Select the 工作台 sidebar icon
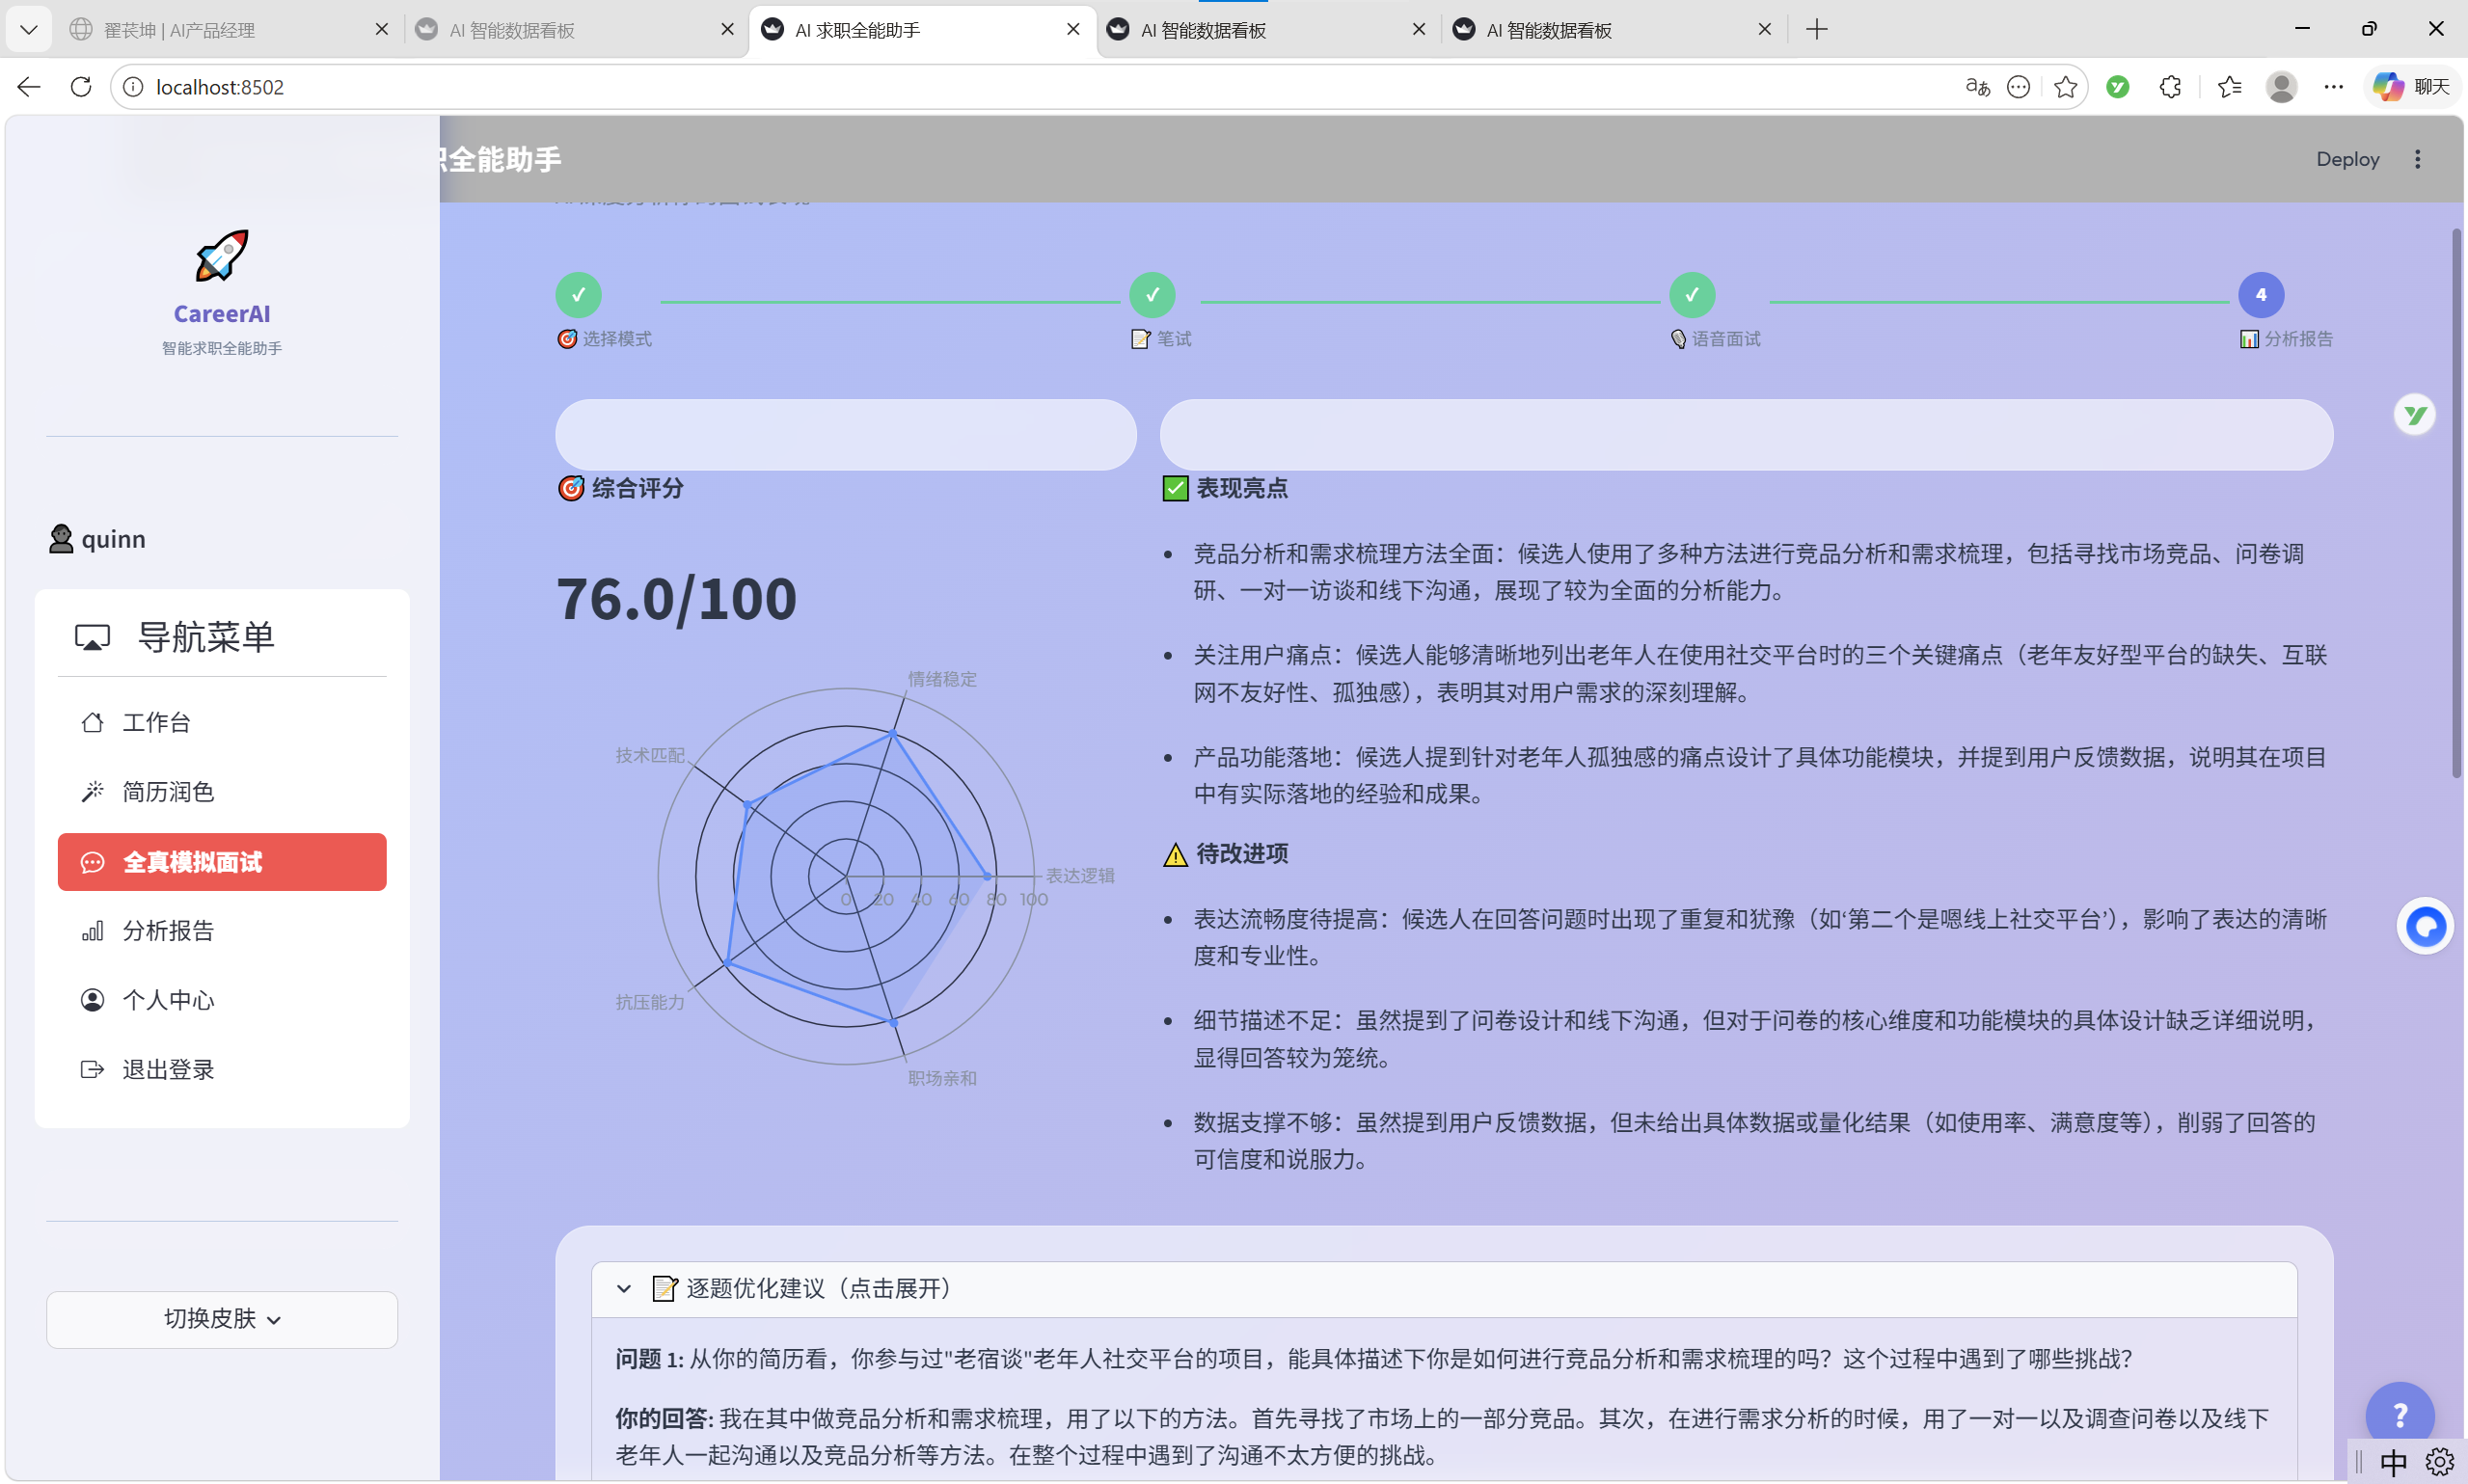 (x=92, y=721)
